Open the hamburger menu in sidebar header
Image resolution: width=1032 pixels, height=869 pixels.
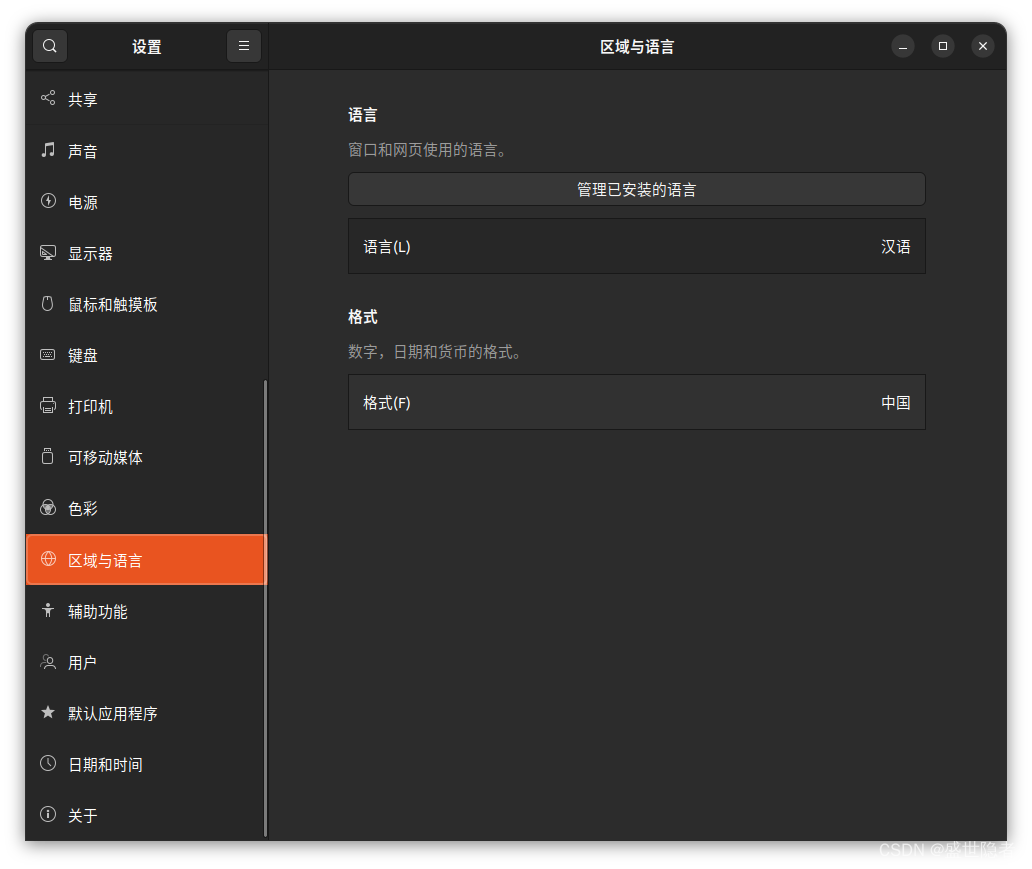pos(244,46)
